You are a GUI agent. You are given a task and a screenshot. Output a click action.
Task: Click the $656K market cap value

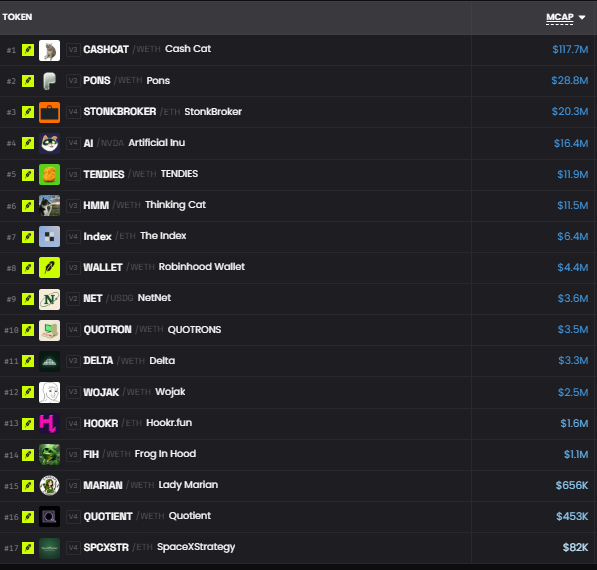571,485
